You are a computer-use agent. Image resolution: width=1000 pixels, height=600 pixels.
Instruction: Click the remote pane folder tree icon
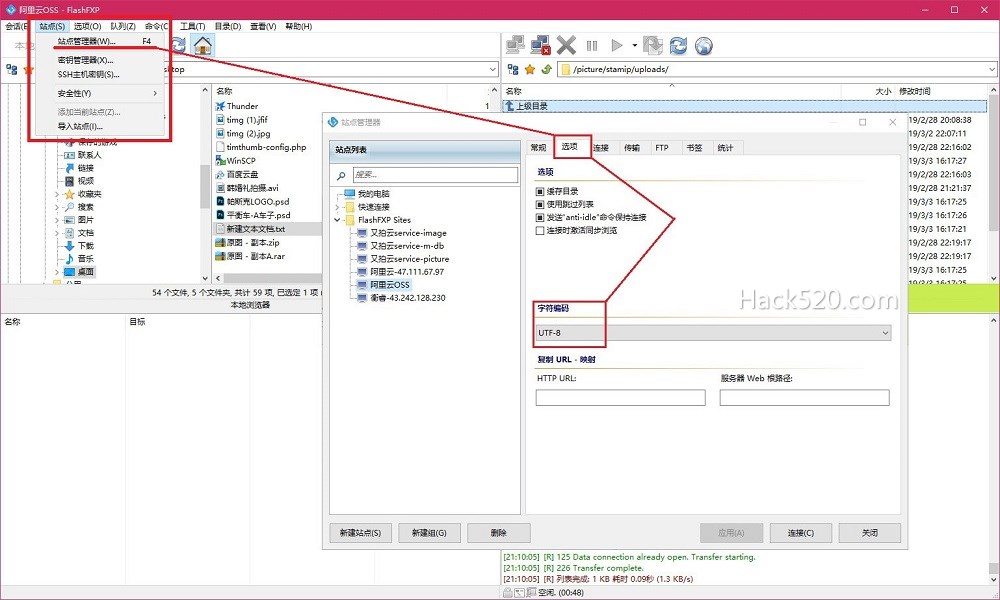click(x=513, y=69)
